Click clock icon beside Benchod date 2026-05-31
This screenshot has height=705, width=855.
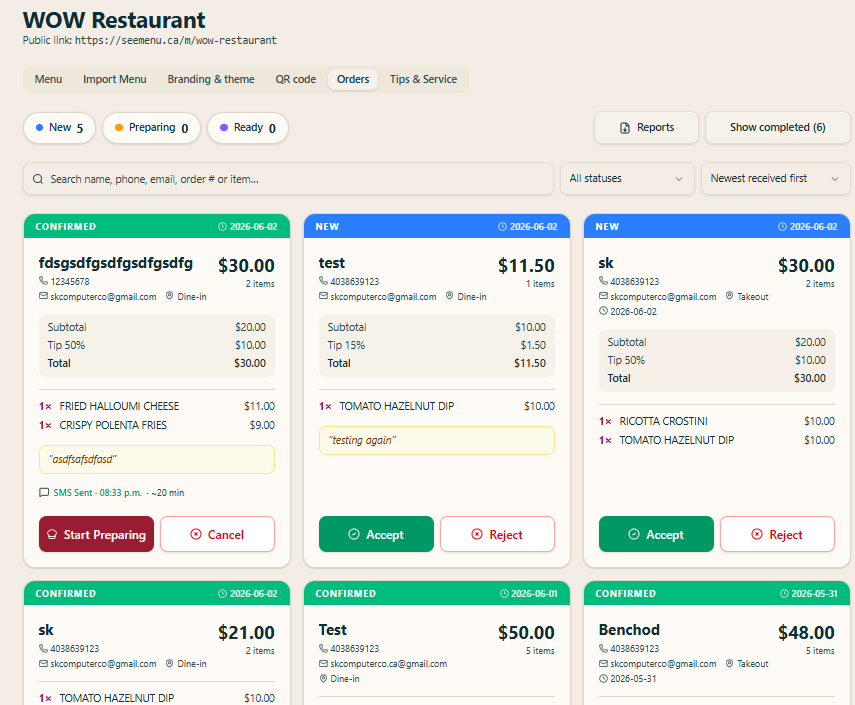pos(603,679)
